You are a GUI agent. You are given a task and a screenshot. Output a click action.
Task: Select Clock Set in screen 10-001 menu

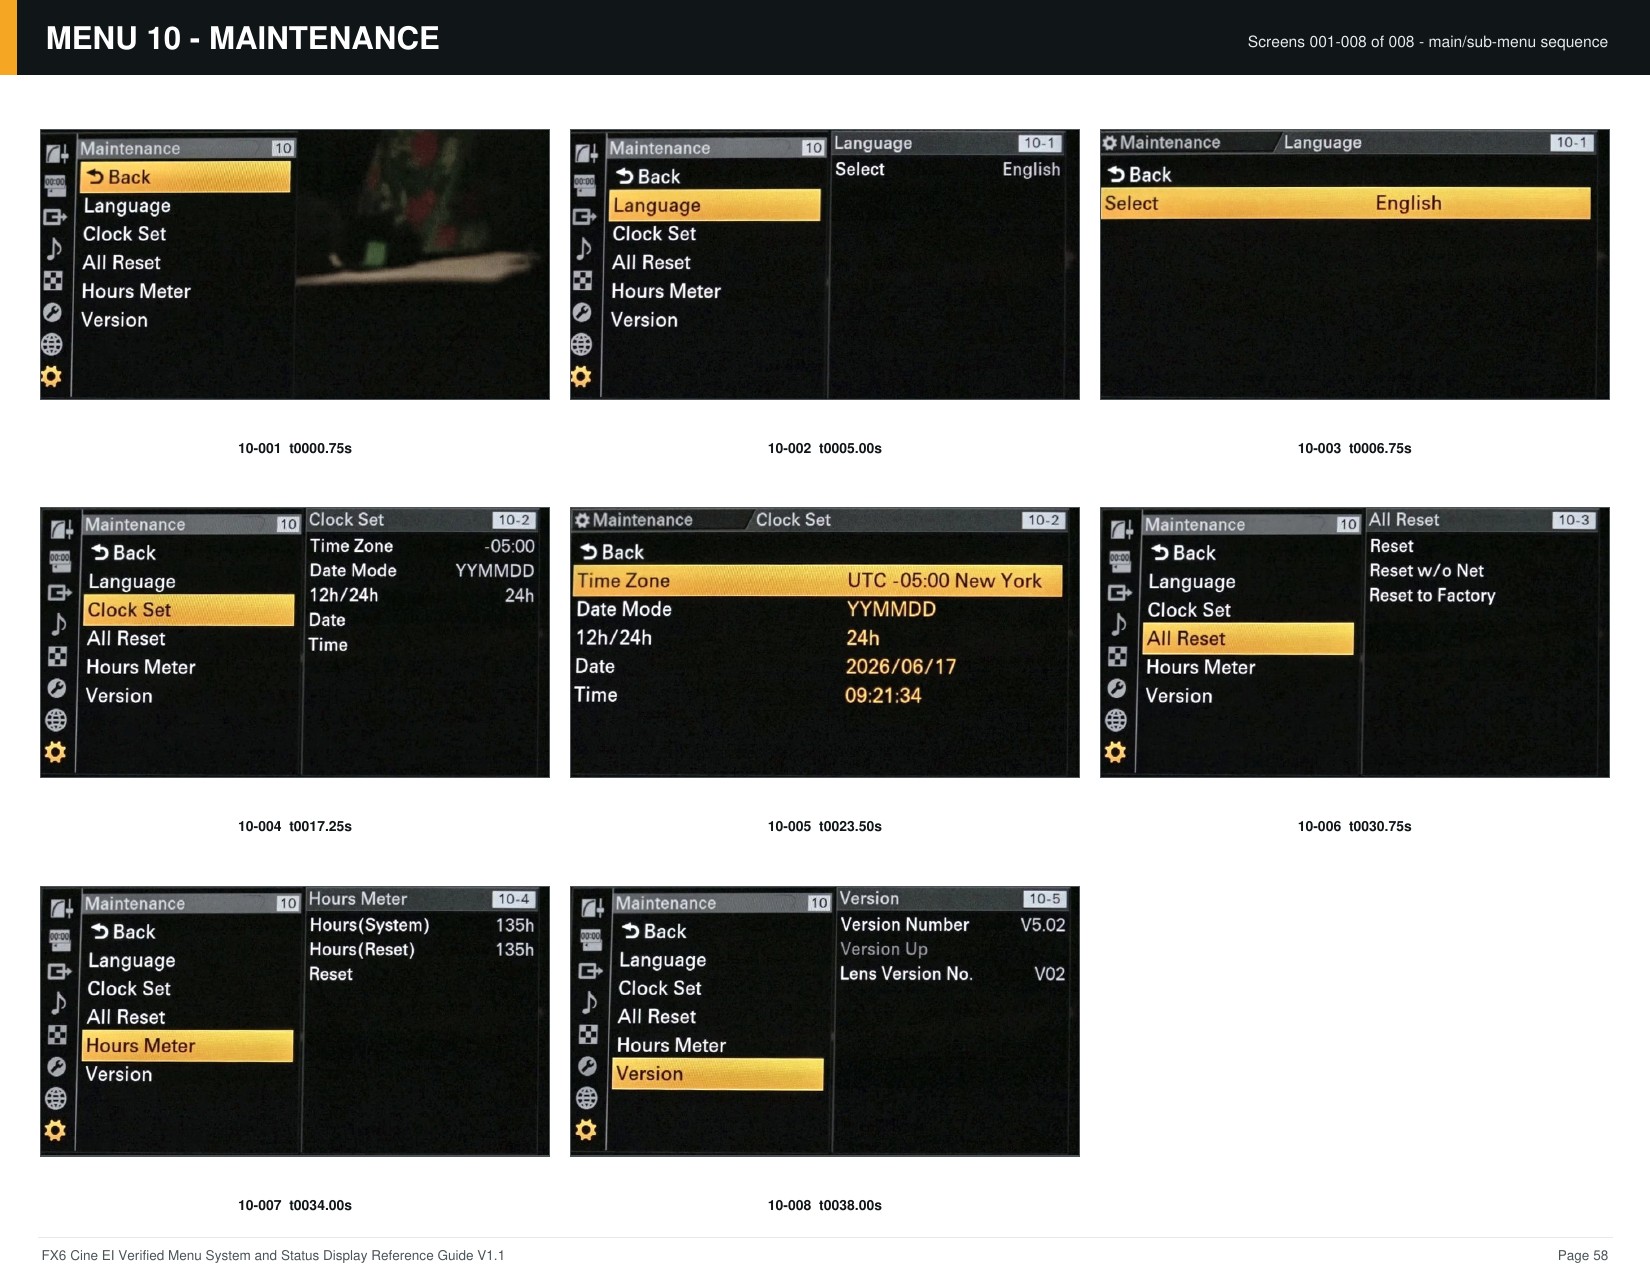point(124,234)
